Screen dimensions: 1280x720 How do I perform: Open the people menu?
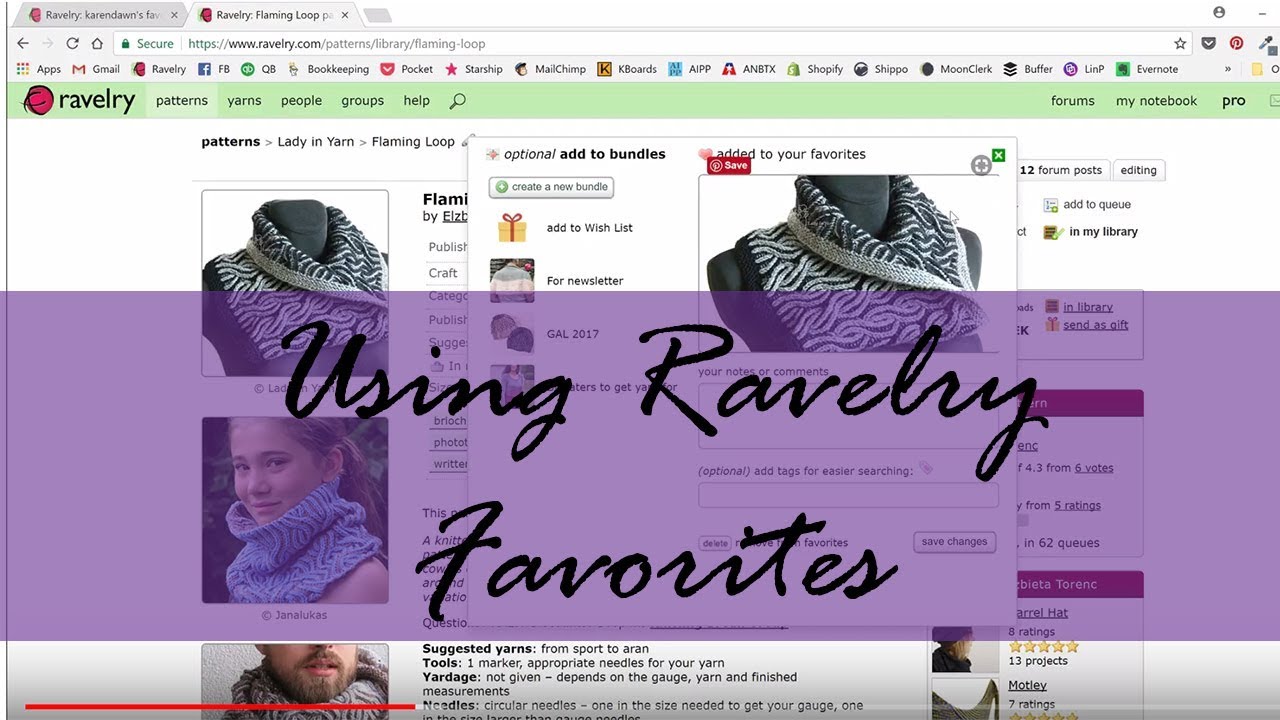(301, 100)
